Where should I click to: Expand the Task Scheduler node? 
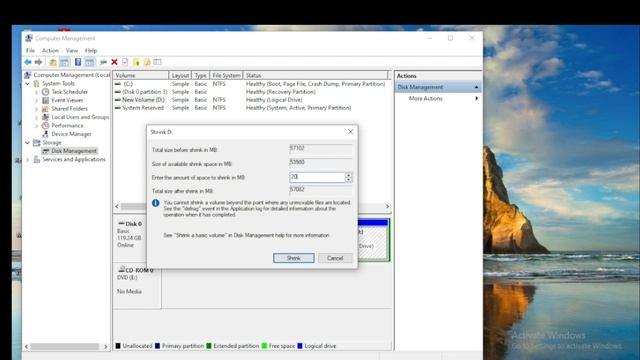(x=37, y=92)
